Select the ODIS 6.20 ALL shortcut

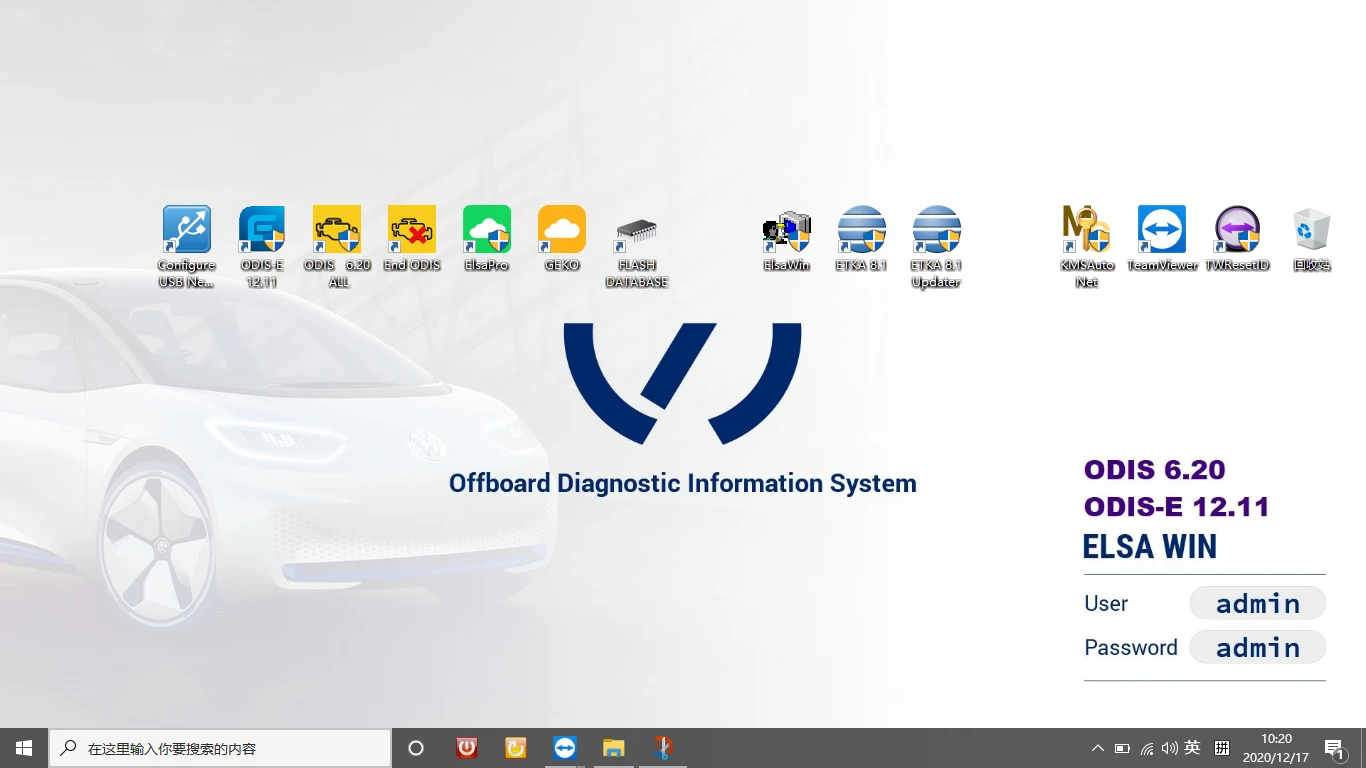click(337, 246)
